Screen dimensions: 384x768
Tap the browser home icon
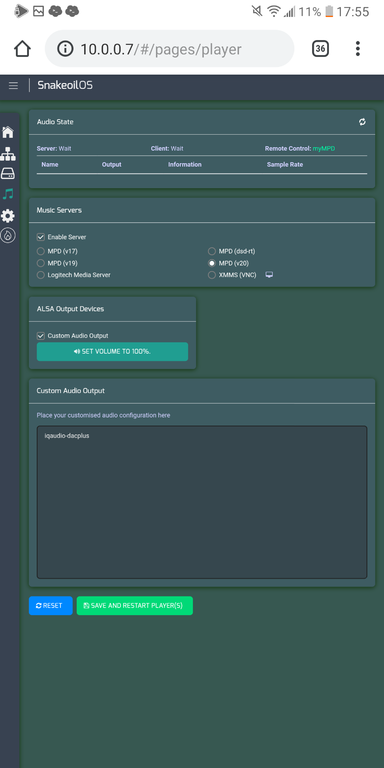23,48
